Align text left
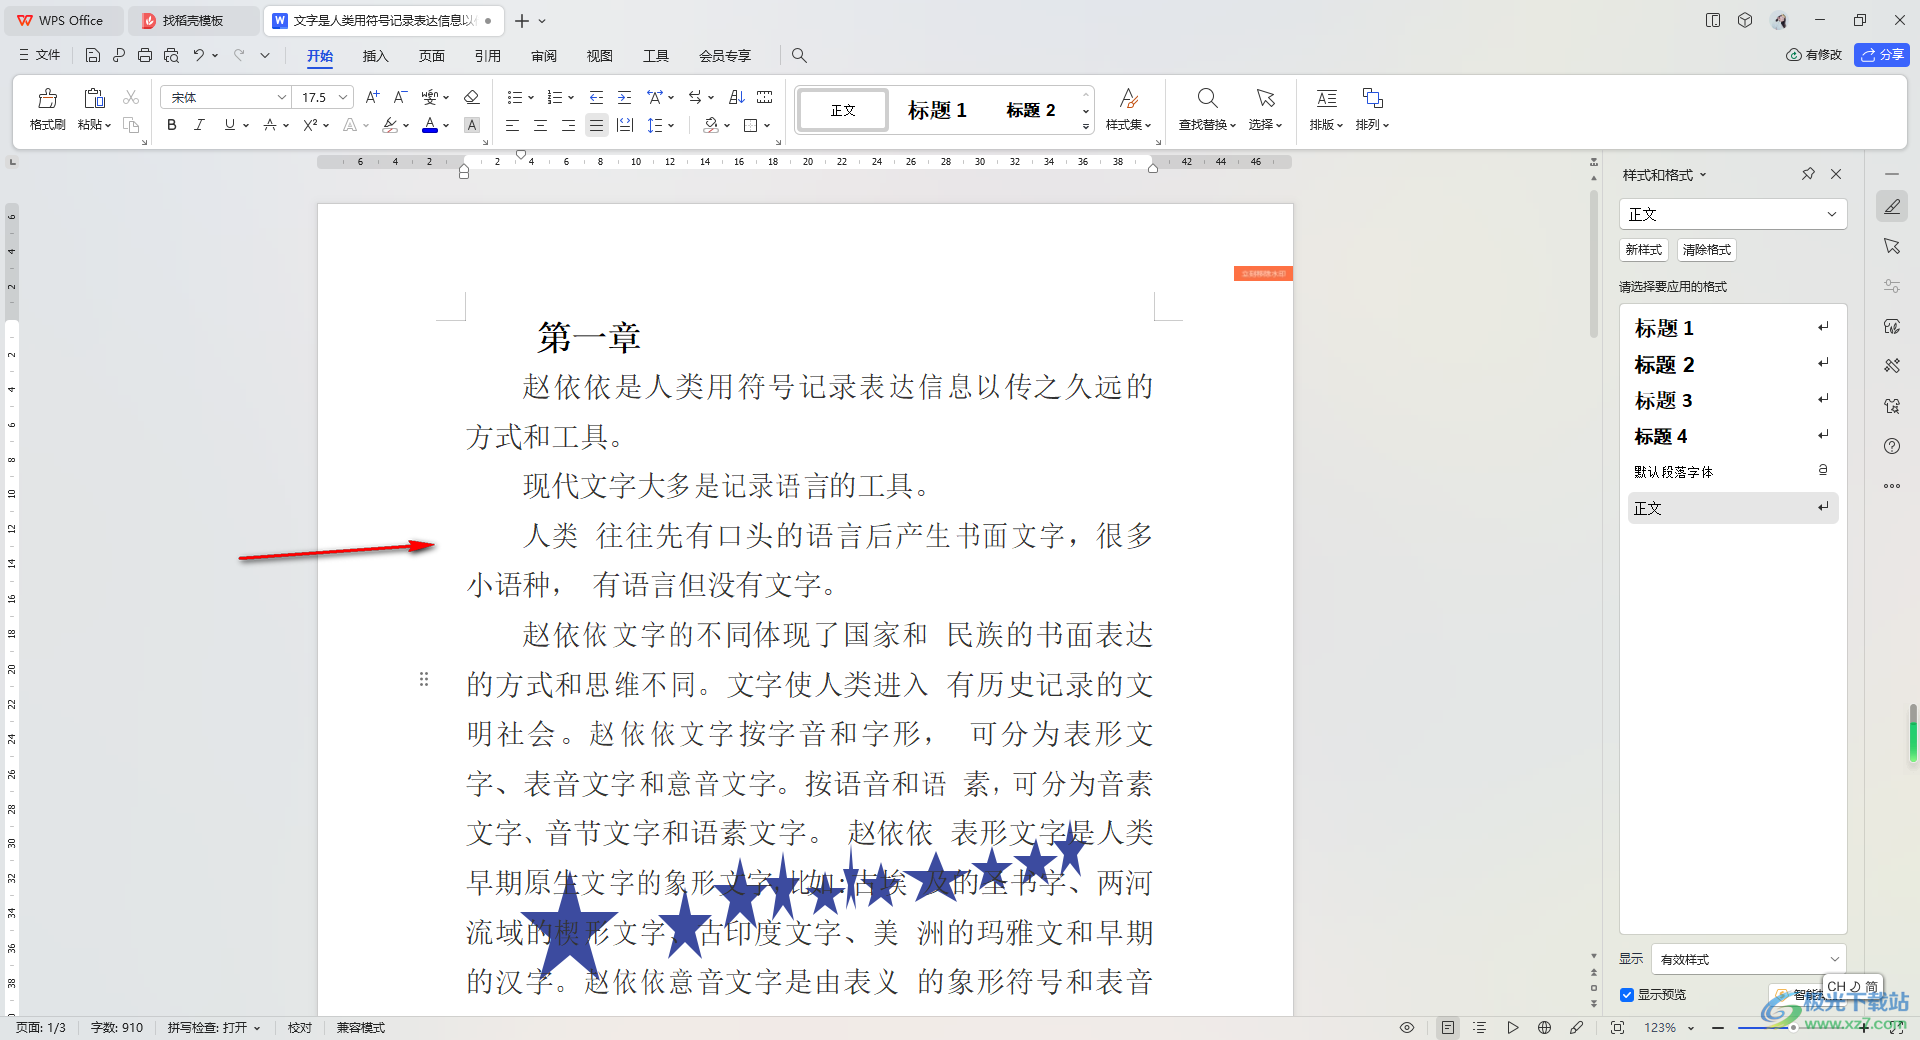Viewport: 1920px width, 1040px height. (x=512, y=125)
